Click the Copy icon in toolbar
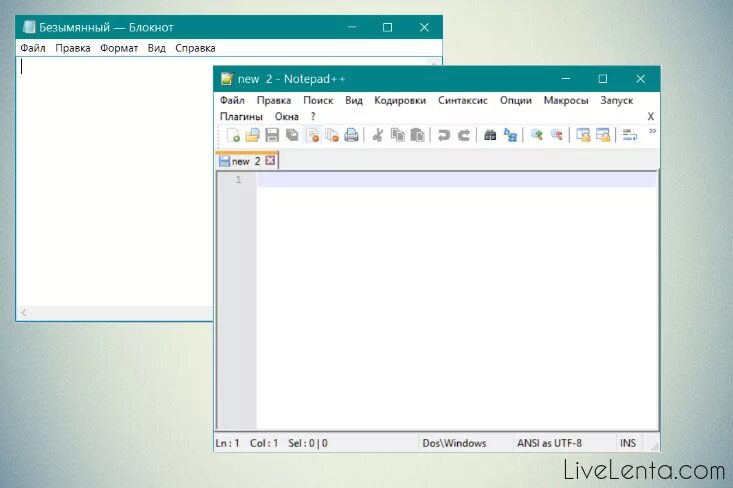733x488 pixels. pos(398,135)
